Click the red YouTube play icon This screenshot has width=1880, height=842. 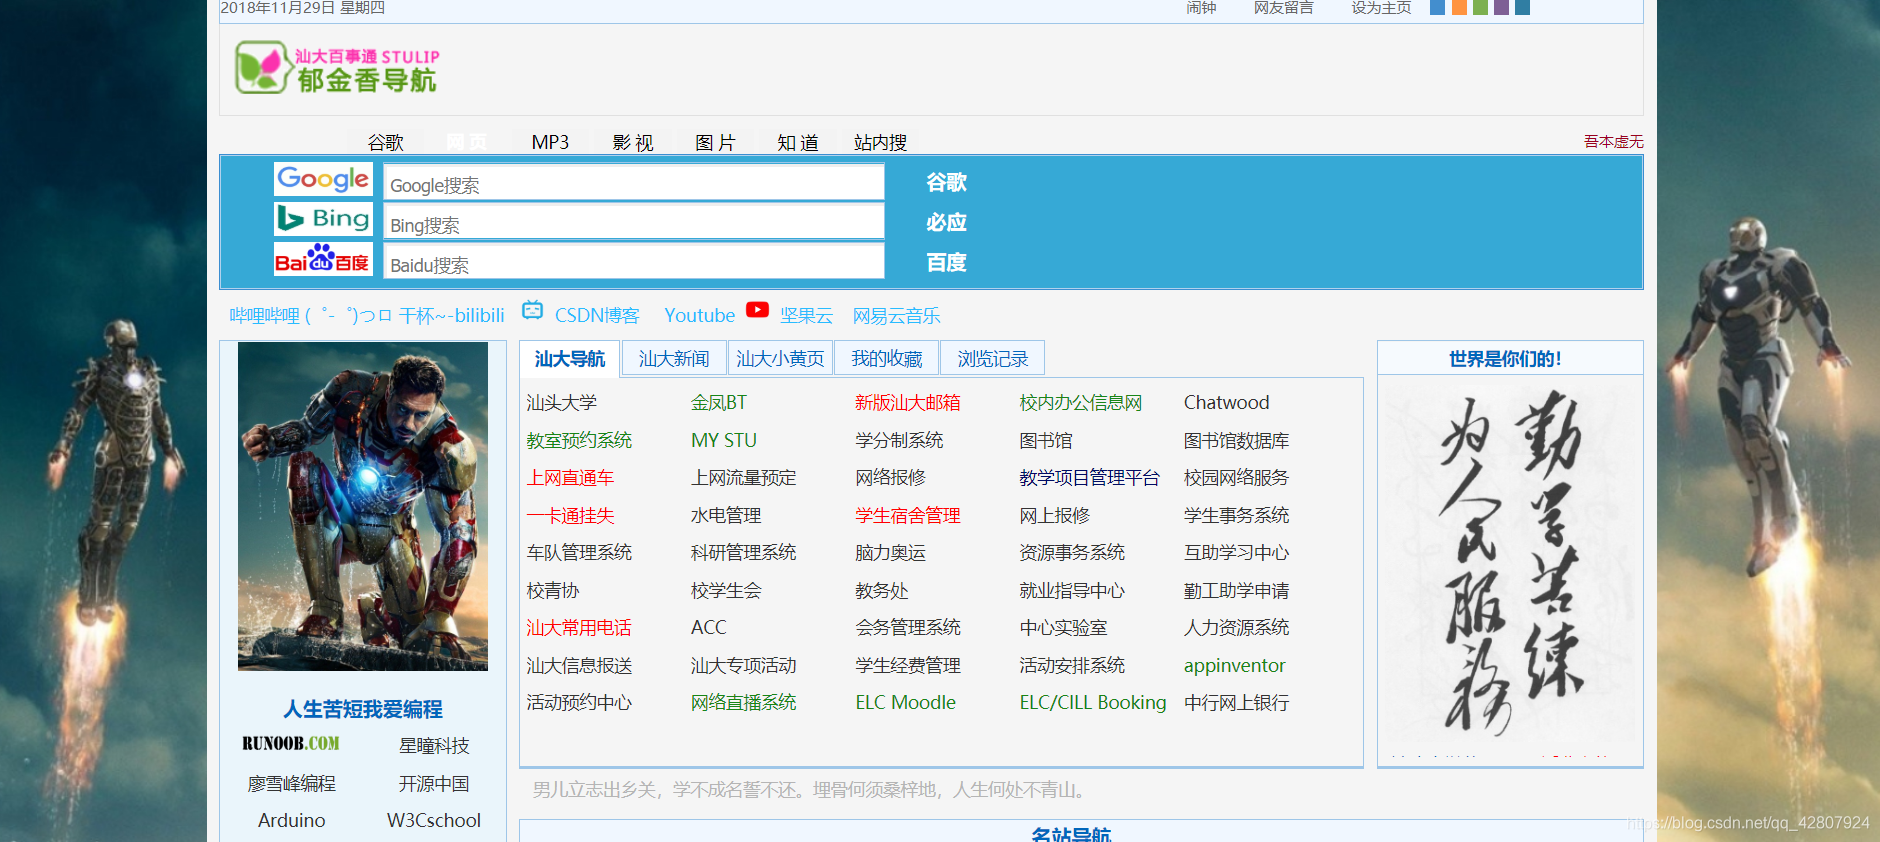(758, 310)
